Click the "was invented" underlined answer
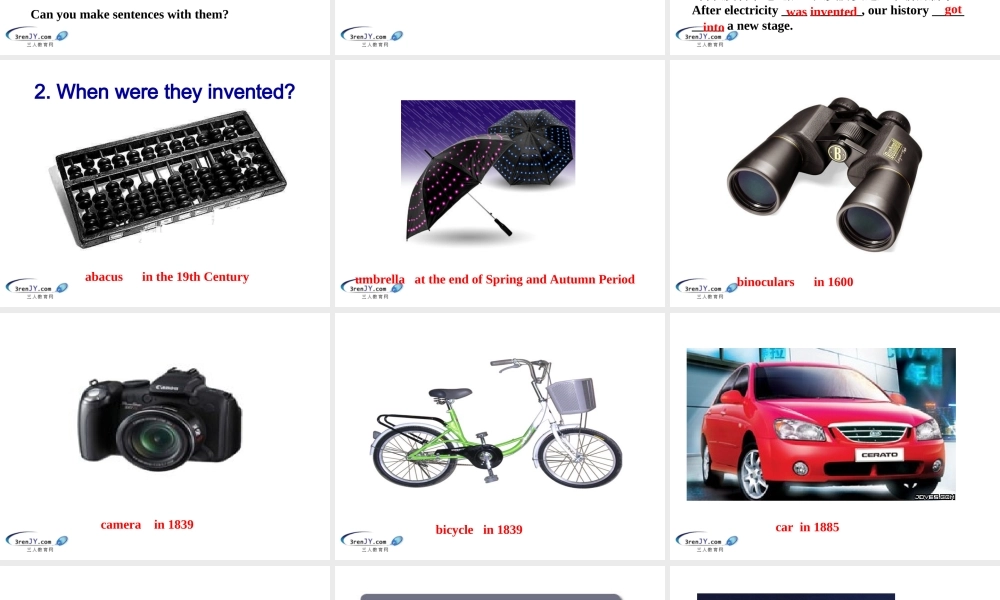 (821, 11)
